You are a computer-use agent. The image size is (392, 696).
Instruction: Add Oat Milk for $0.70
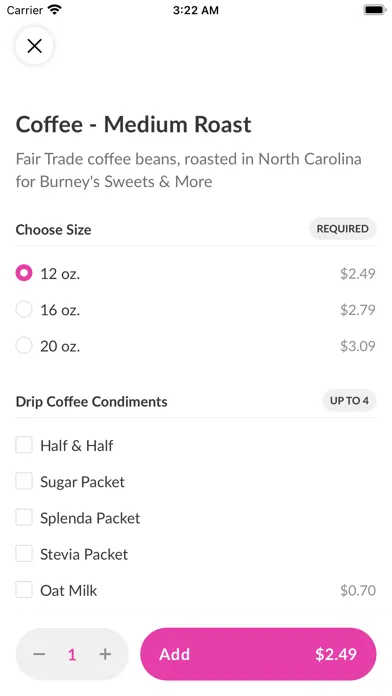24,590
